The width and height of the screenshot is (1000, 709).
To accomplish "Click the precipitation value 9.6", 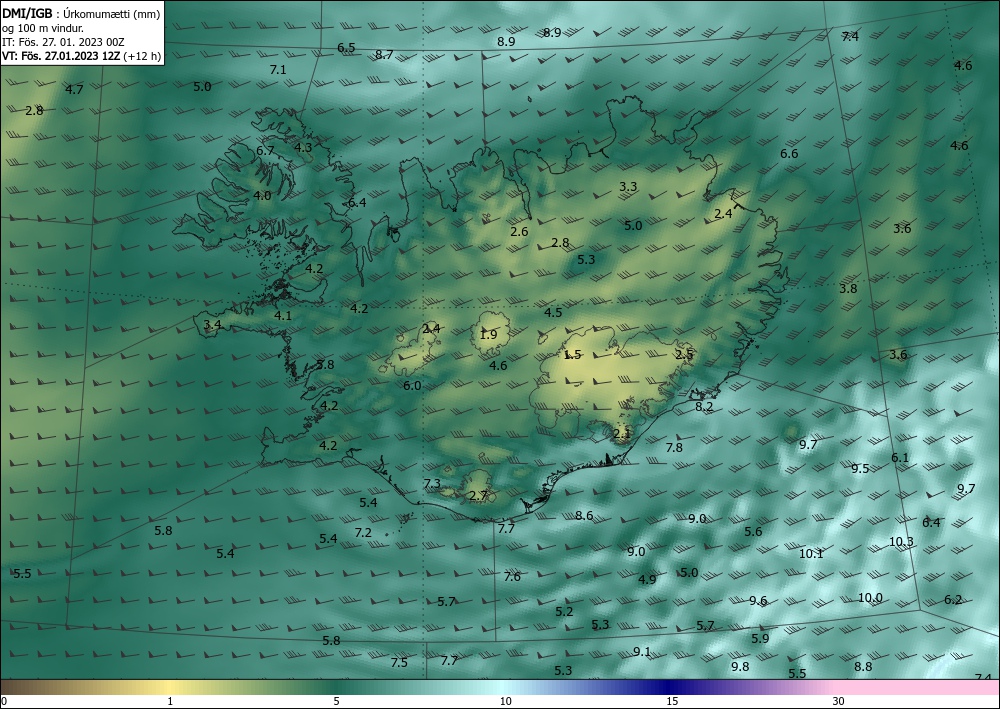I will 758,601.
